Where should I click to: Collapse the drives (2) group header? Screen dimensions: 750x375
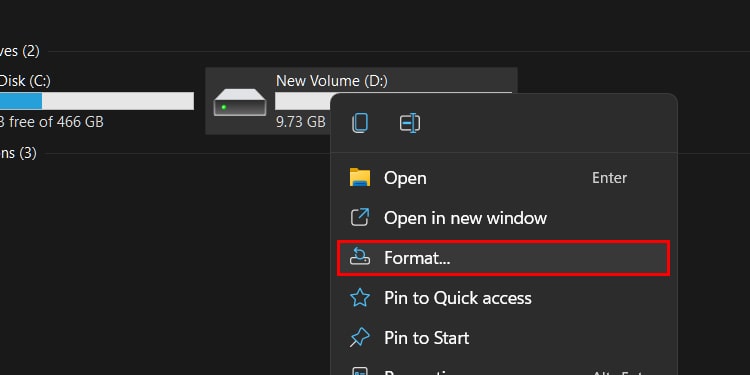[x=20, y=51]
